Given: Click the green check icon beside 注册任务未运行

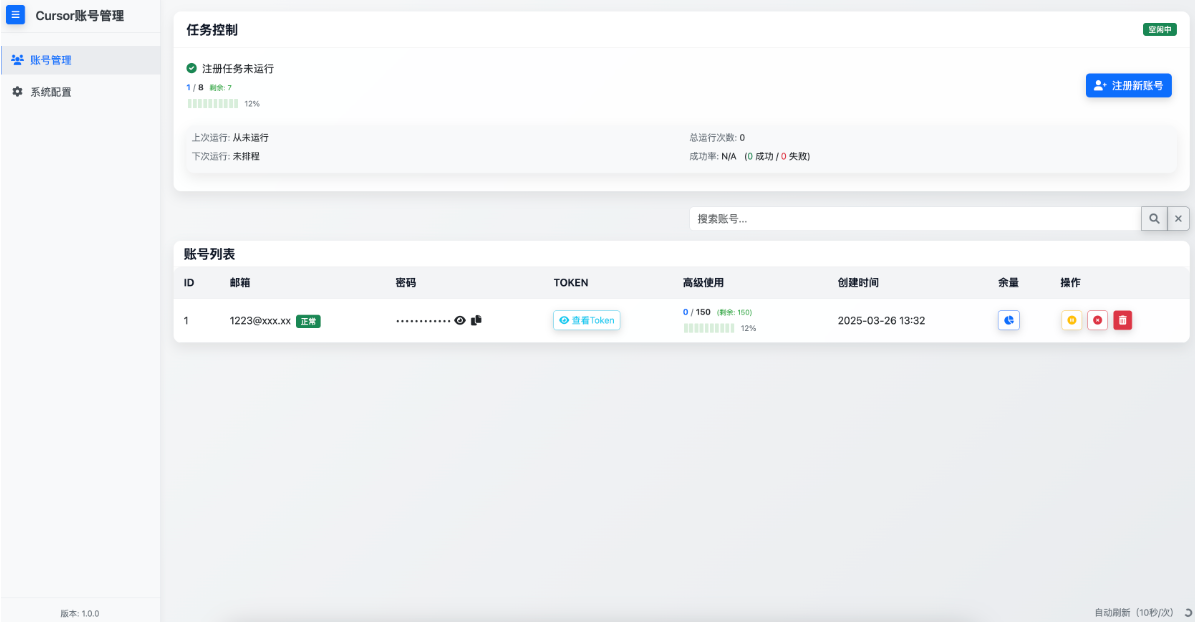Looking at the screenshot, I should coord(191,68).
